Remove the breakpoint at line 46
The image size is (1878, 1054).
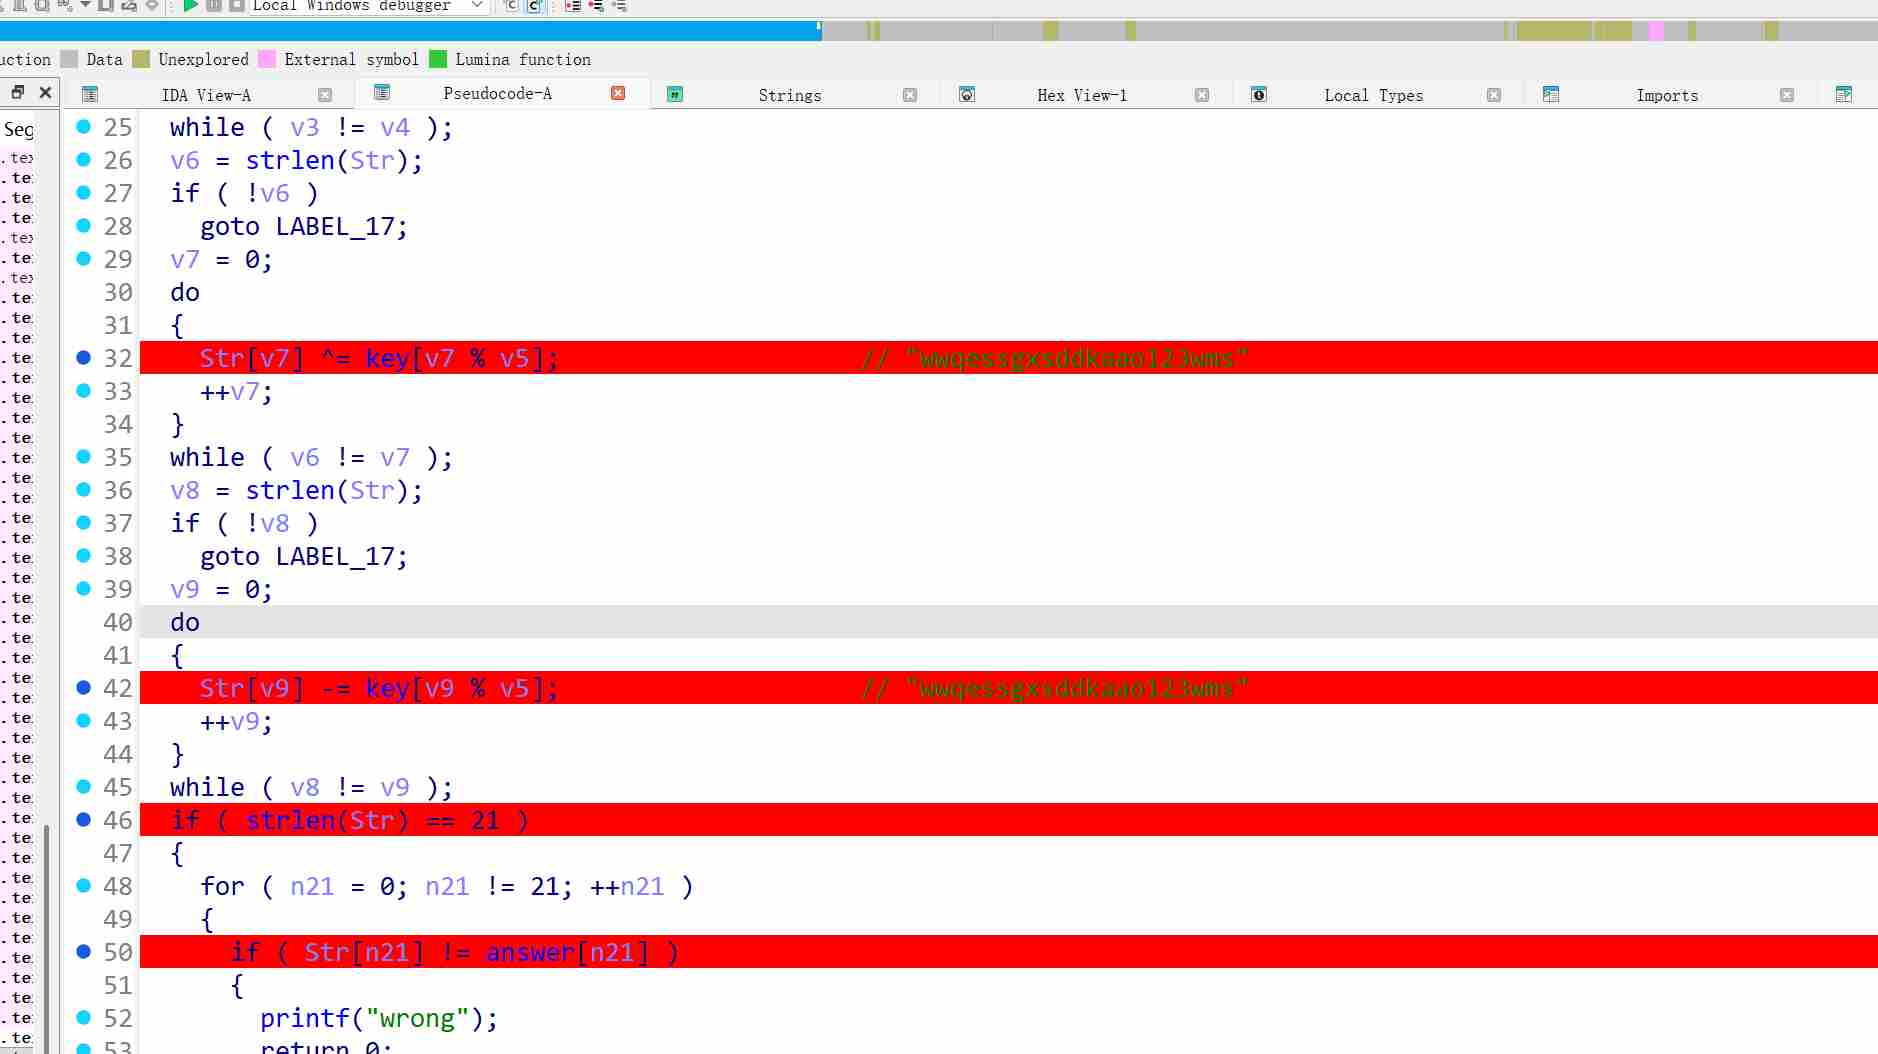[84, 820]
